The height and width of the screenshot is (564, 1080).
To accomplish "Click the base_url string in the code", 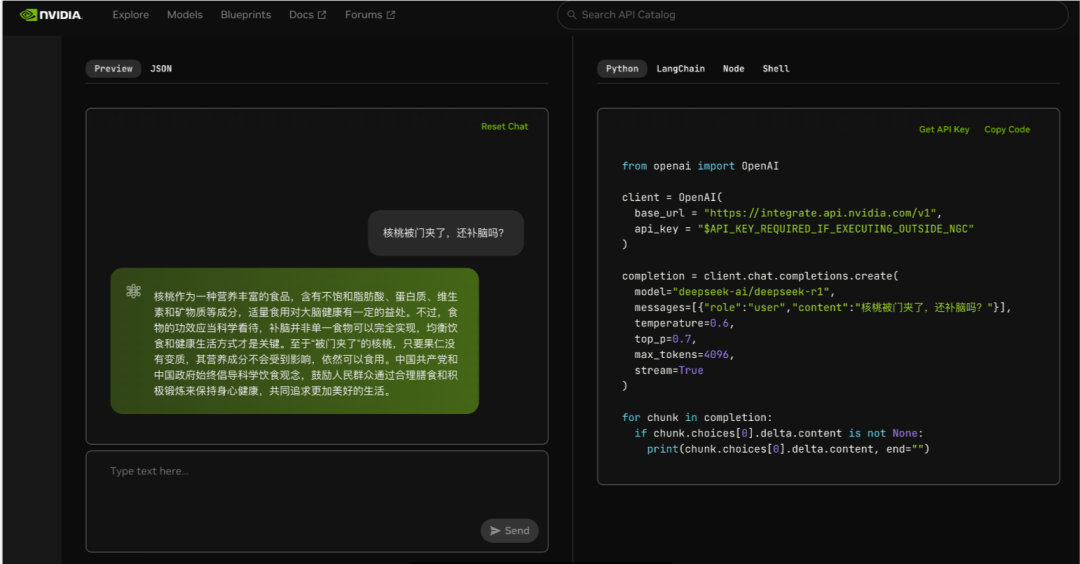I will pos(822,213).
